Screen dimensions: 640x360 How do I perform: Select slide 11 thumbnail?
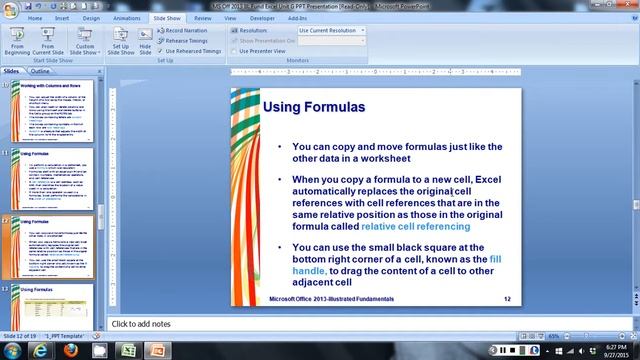pos(52,179)
